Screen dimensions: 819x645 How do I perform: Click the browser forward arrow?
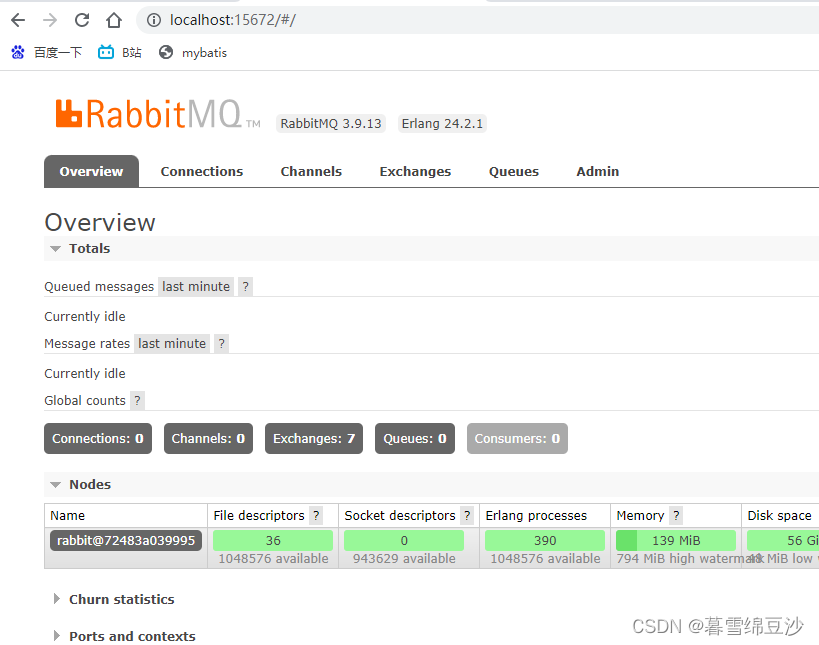pos(50,20)
